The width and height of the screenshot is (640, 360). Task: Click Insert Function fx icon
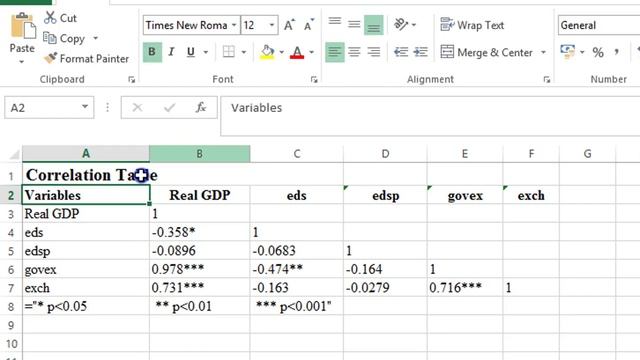pyautogui.click(x=200, y=107)
